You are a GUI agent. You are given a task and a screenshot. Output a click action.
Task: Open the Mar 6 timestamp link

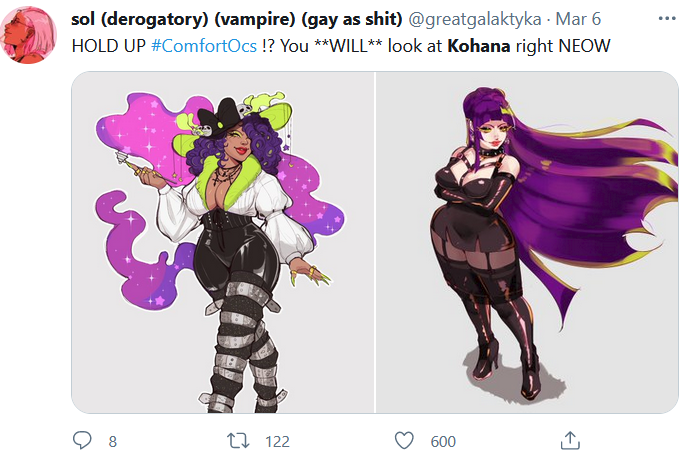578,19
